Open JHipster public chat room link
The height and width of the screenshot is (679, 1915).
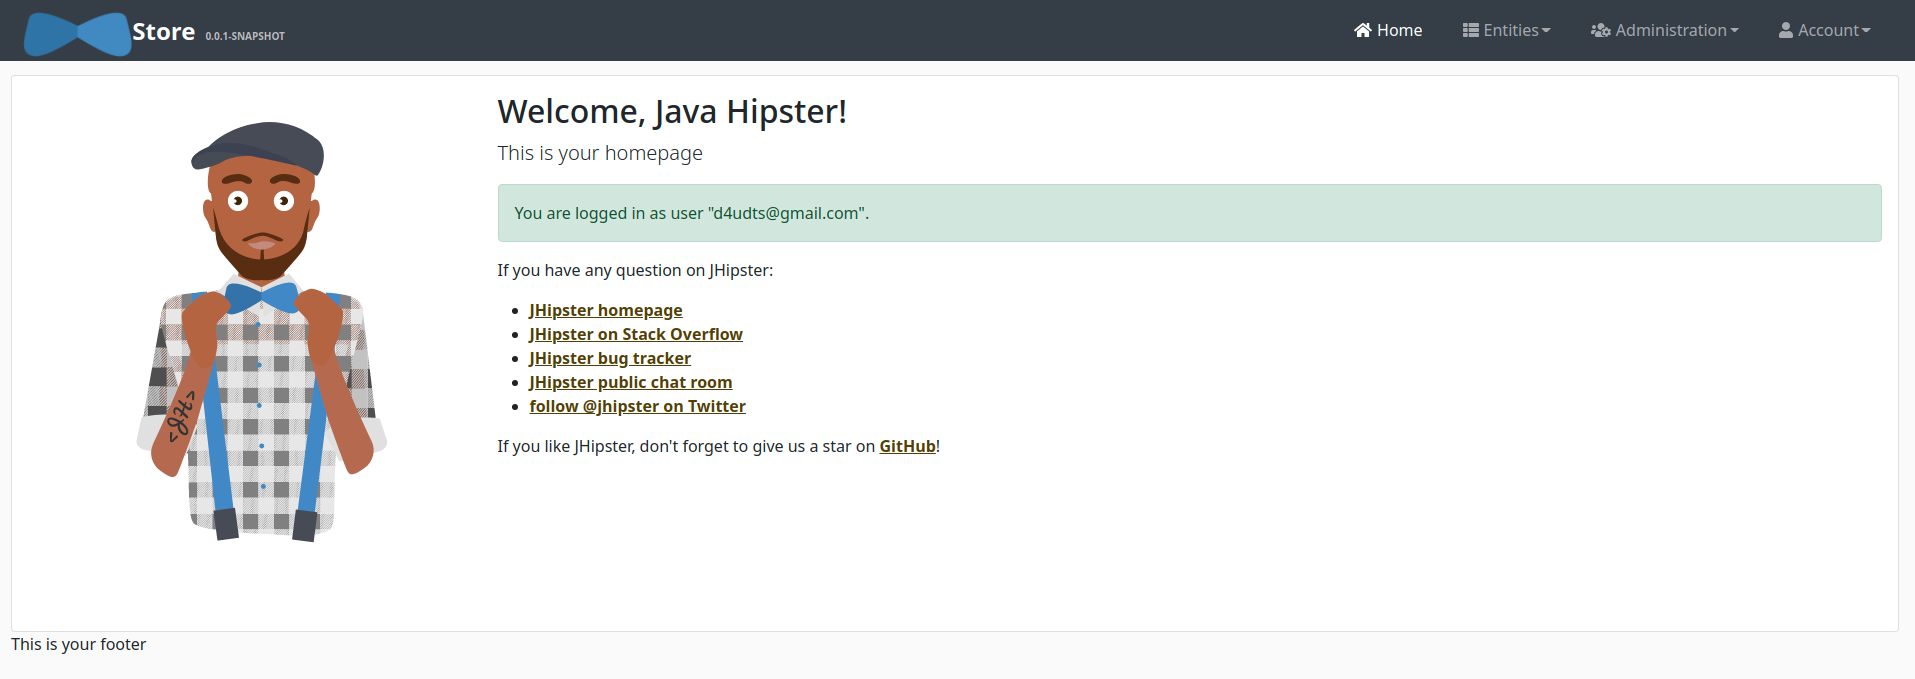click(630, 382)
